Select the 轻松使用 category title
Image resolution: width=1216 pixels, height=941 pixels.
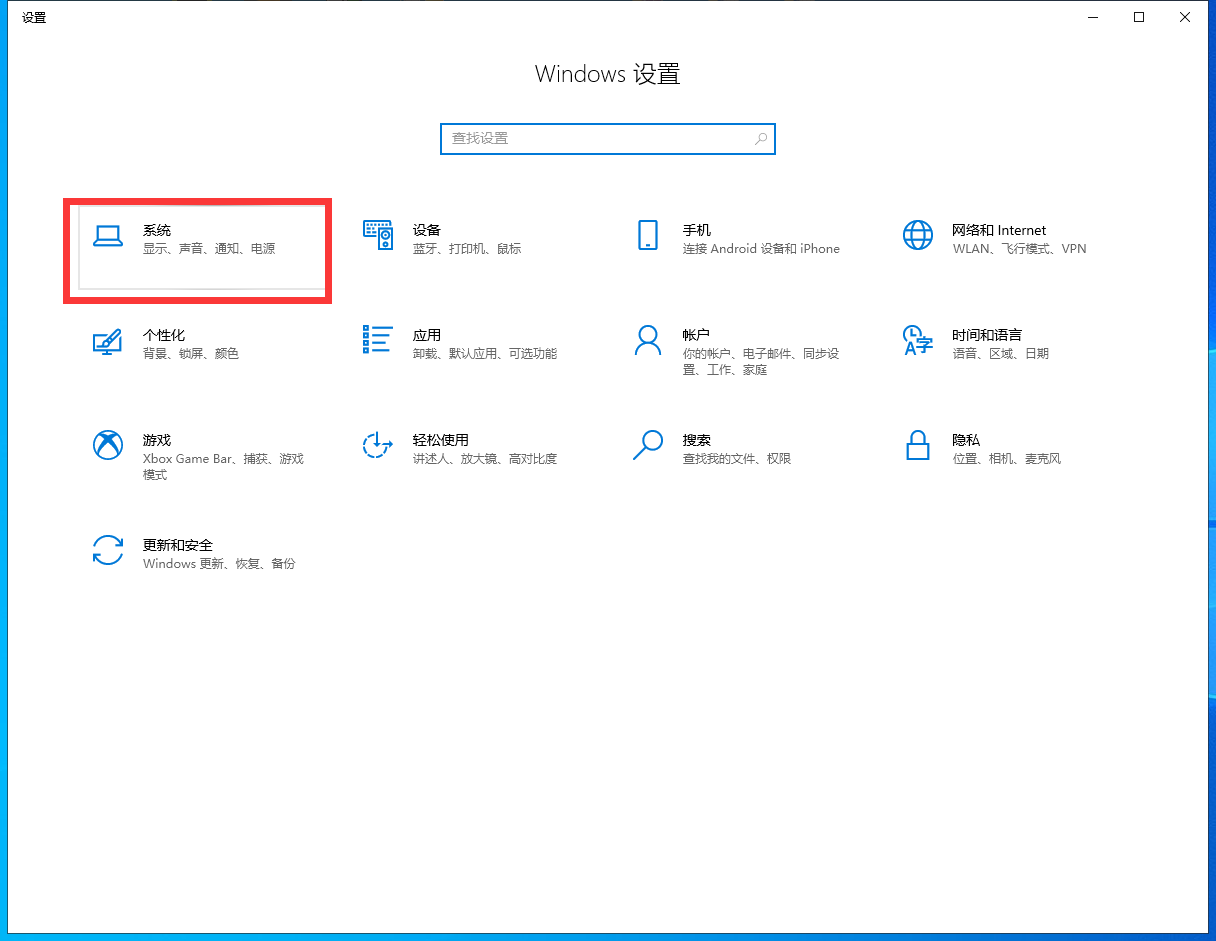point(441,440)
